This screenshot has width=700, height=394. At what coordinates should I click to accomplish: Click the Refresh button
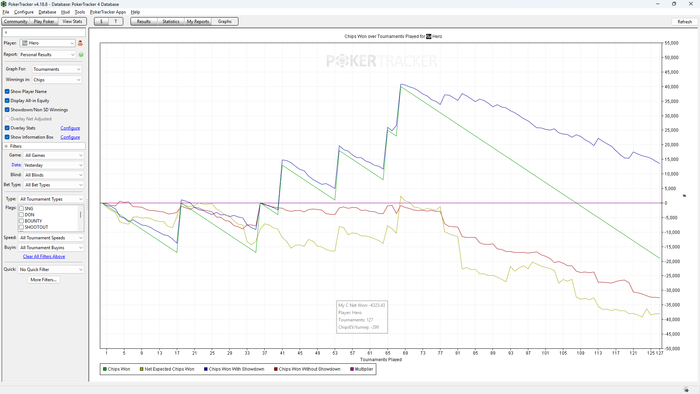684,21
